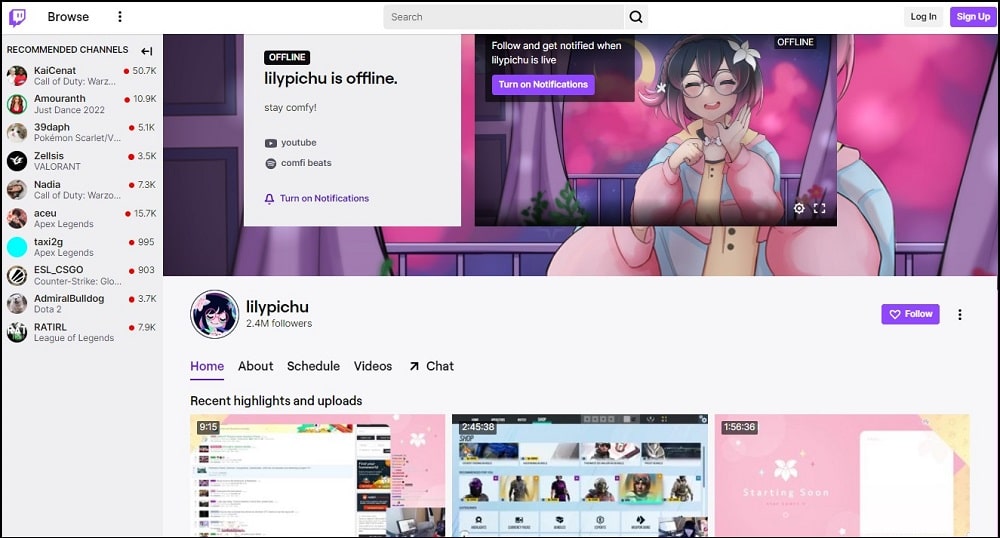Image resolution: width=1000 pixels, height=538 pixels.
Task: Click the ESL_CSGO channel name
Action: coord(58,270)
